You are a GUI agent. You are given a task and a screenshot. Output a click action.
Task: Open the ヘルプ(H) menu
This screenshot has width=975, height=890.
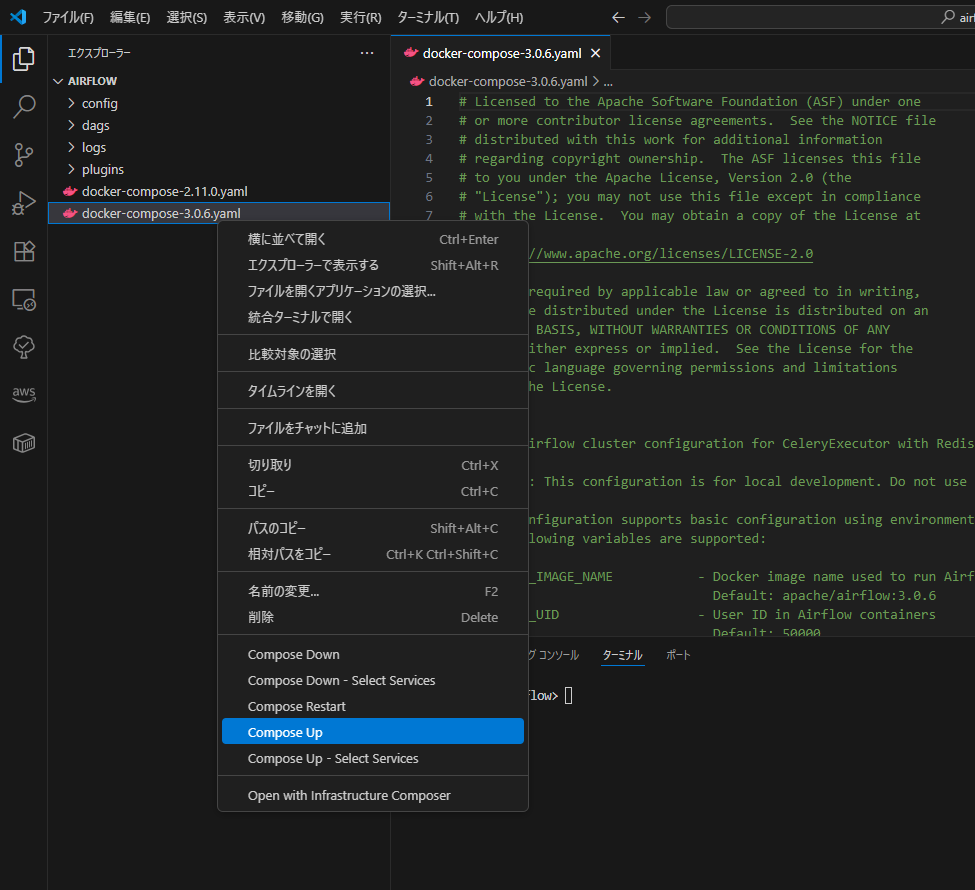click(x=499, y=17)
